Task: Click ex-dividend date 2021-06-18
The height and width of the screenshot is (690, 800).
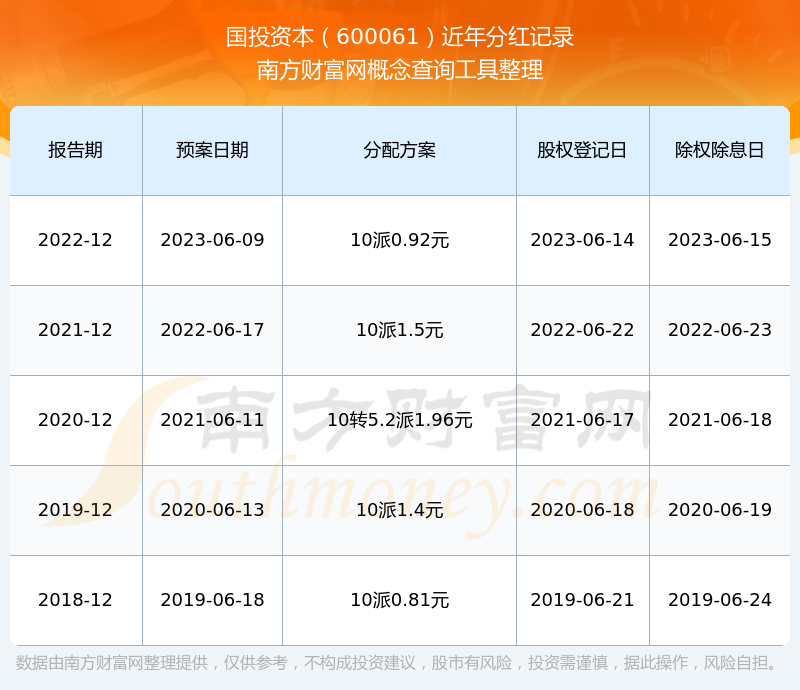Action: tap(719, 420)
